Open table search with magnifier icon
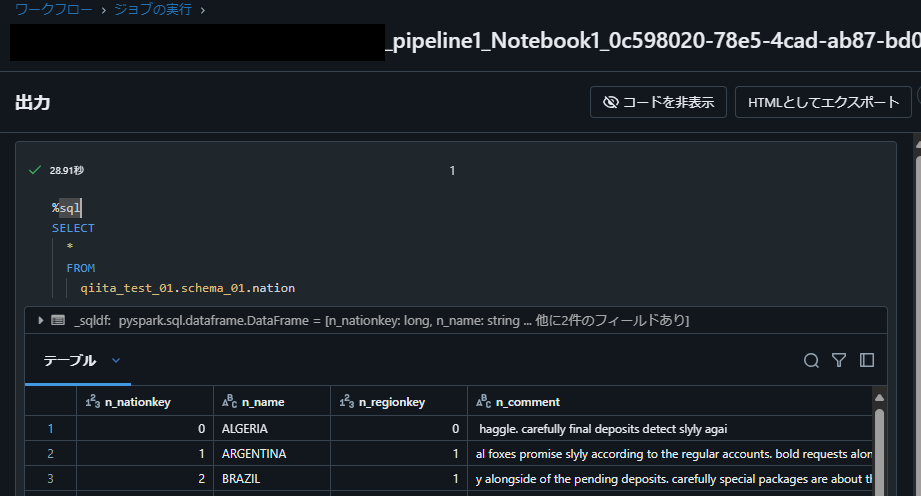Viewport: 921px width, 496px height. (811, 360)
